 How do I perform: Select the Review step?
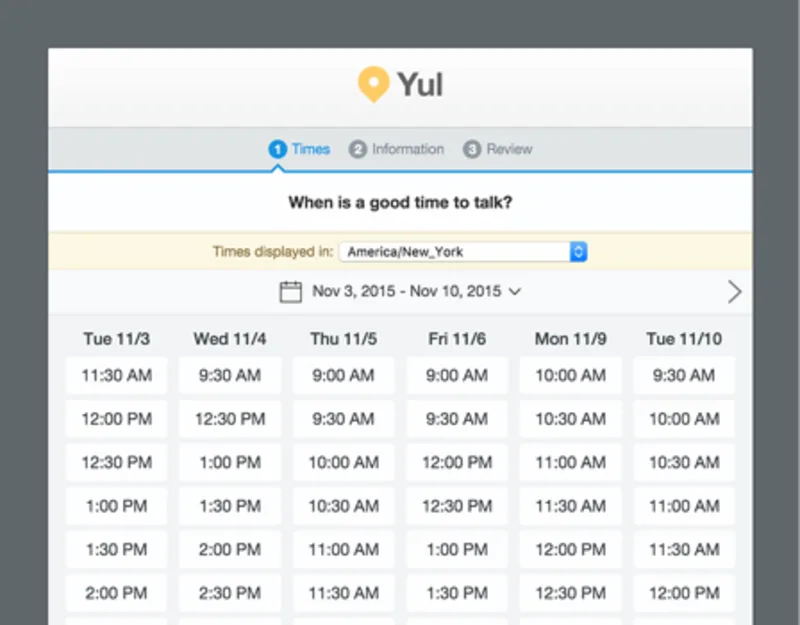506,148
